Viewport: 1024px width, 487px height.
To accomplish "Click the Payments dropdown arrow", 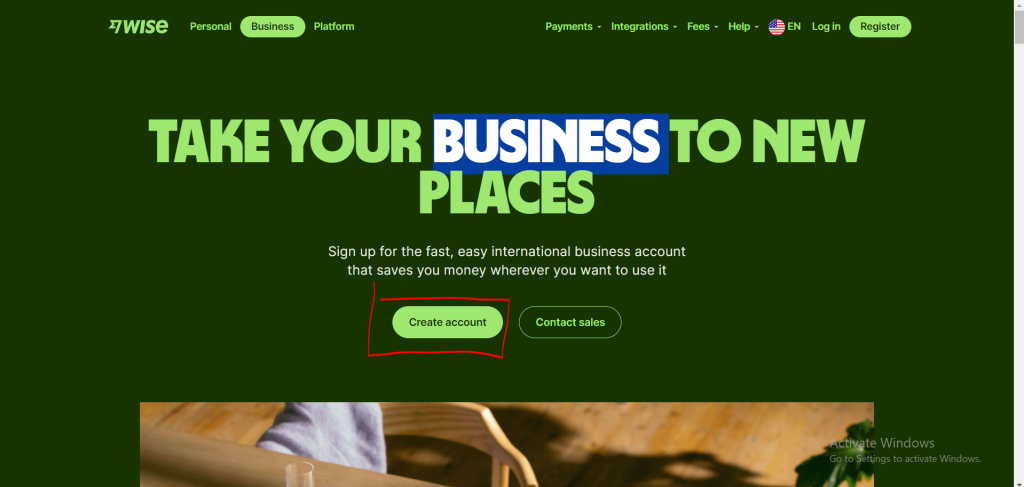I will tap(599, 27).
